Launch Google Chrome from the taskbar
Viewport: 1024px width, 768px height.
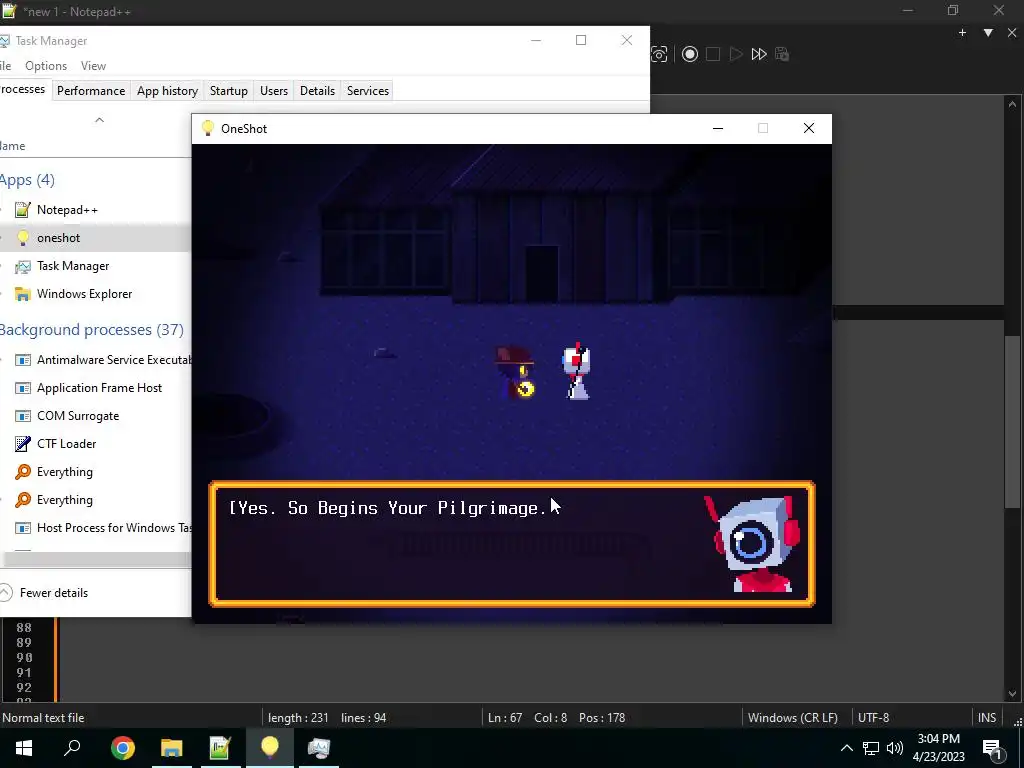[x=123, y=748]
